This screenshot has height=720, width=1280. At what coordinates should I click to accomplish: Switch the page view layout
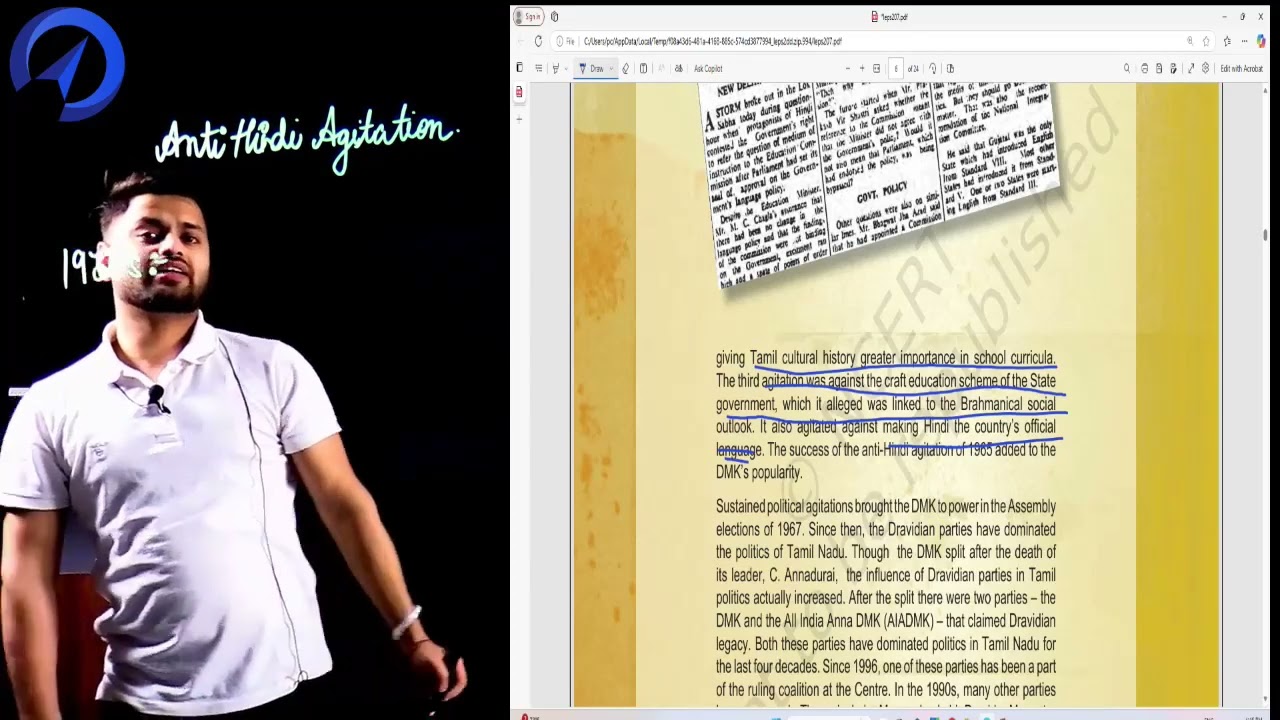pyautogui.click(x=950, y=68)
